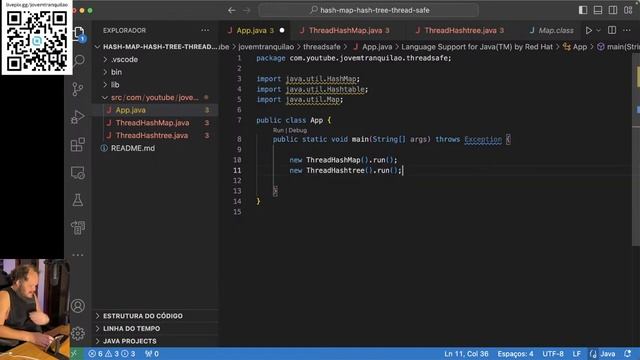Click the App class breadcrumb

tap(576, 47)
